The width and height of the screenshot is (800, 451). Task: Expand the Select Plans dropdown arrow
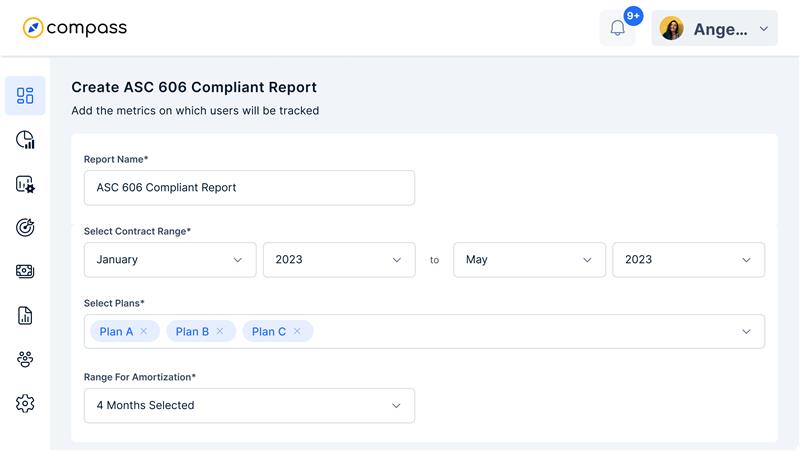click(746, 332)
